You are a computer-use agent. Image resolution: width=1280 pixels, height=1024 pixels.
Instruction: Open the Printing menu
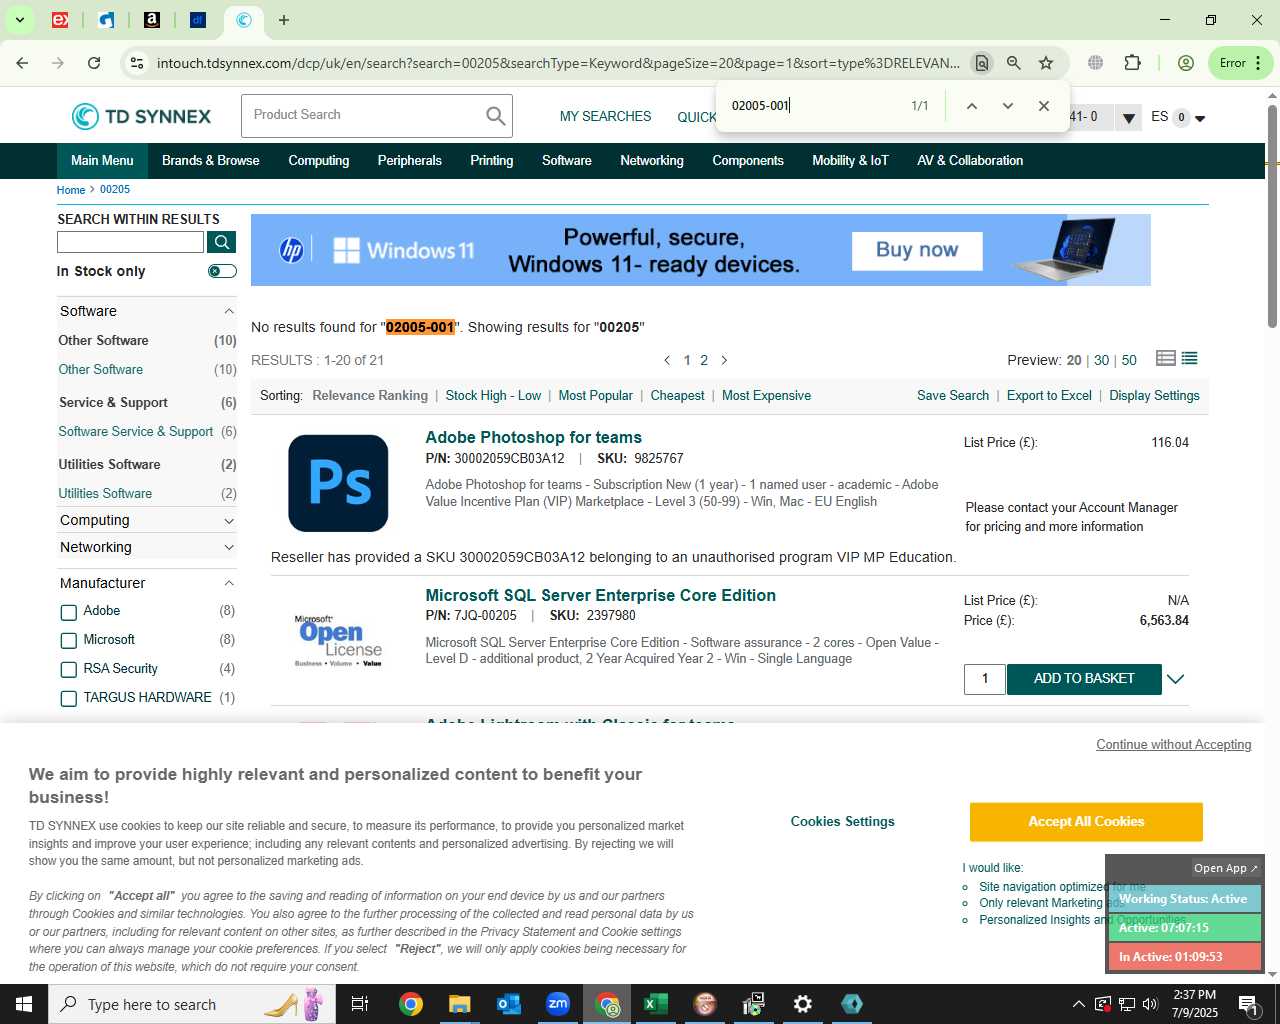pos(492,160)
